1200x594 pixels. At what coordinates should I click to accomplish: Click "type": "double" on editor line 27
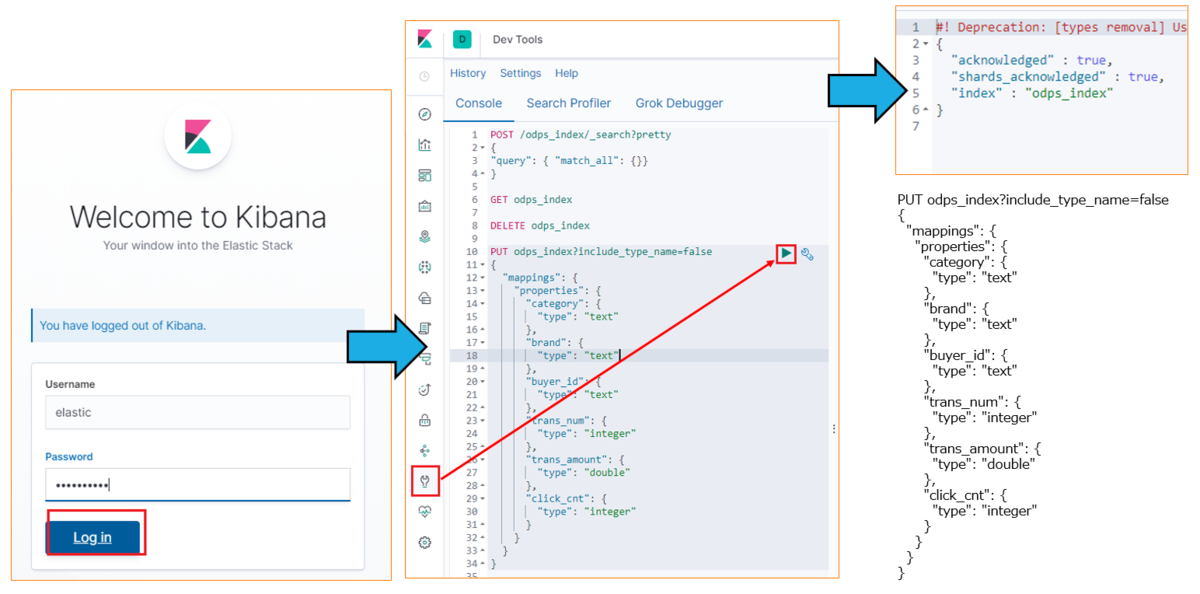(584, 473)
